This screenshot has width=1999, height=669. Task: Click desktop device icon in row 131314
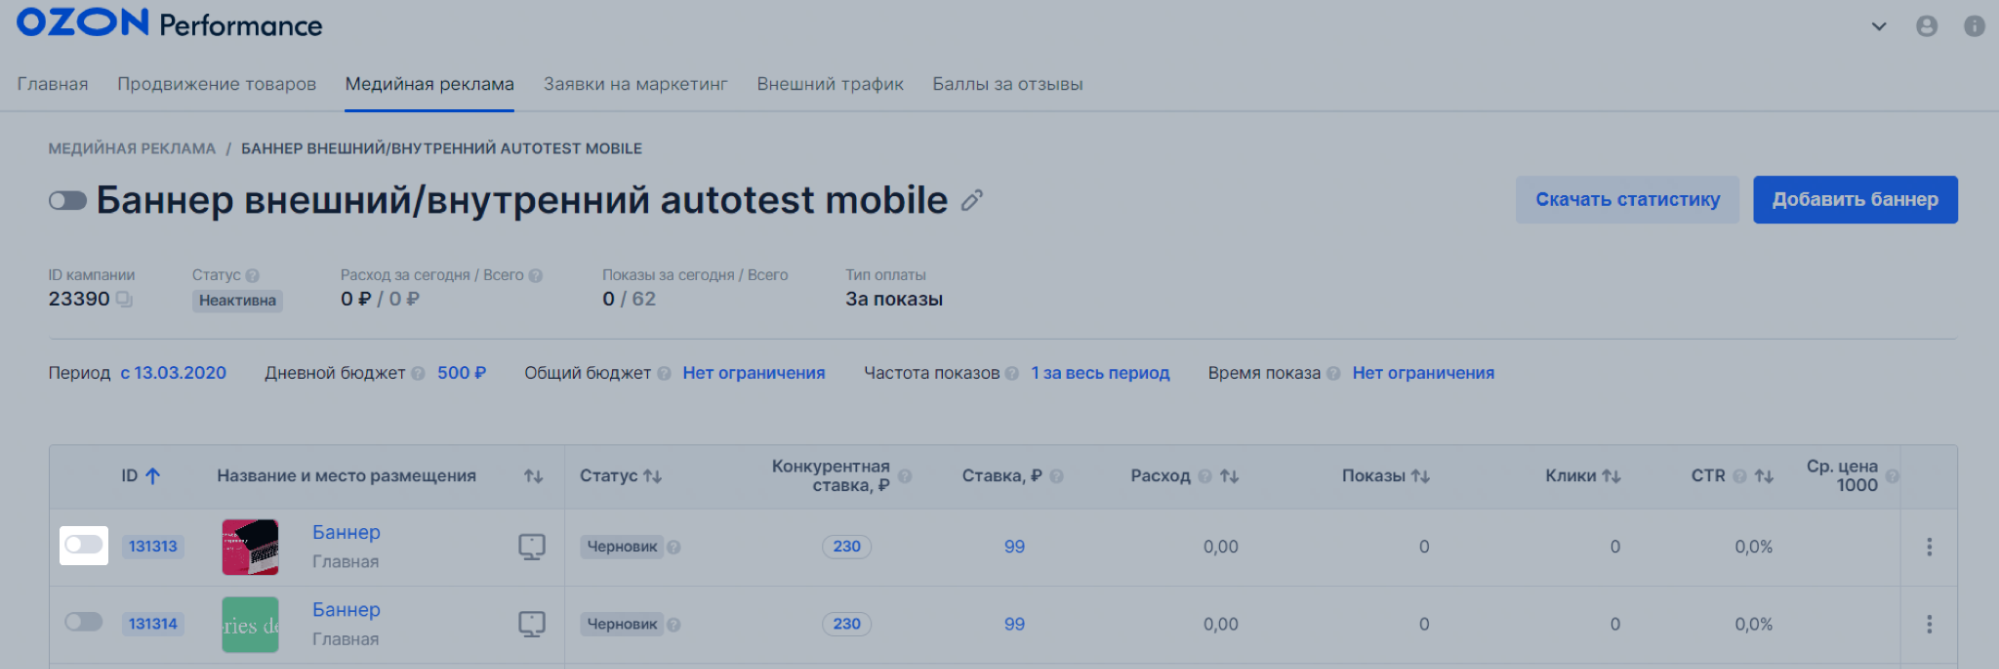(x=532, y=624)
